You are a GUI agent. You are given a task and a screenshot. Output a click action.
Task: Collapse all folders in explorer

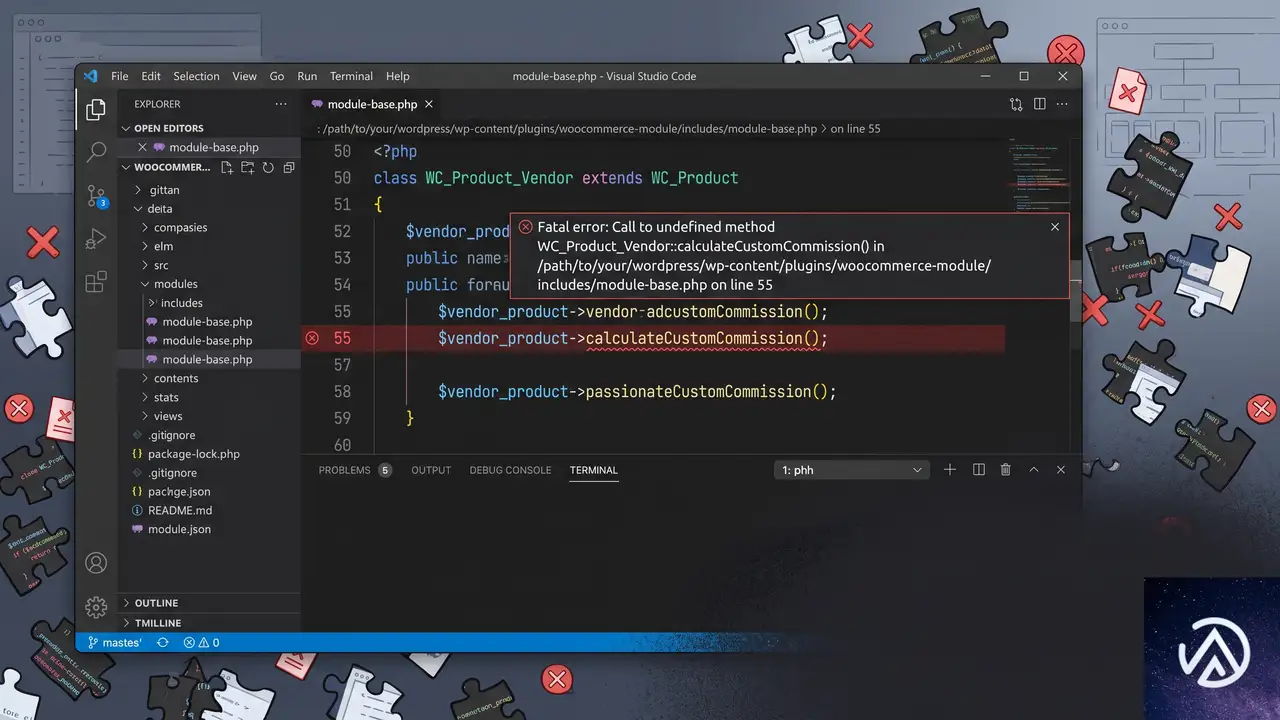pyautogui.click(x=289, y=167)
